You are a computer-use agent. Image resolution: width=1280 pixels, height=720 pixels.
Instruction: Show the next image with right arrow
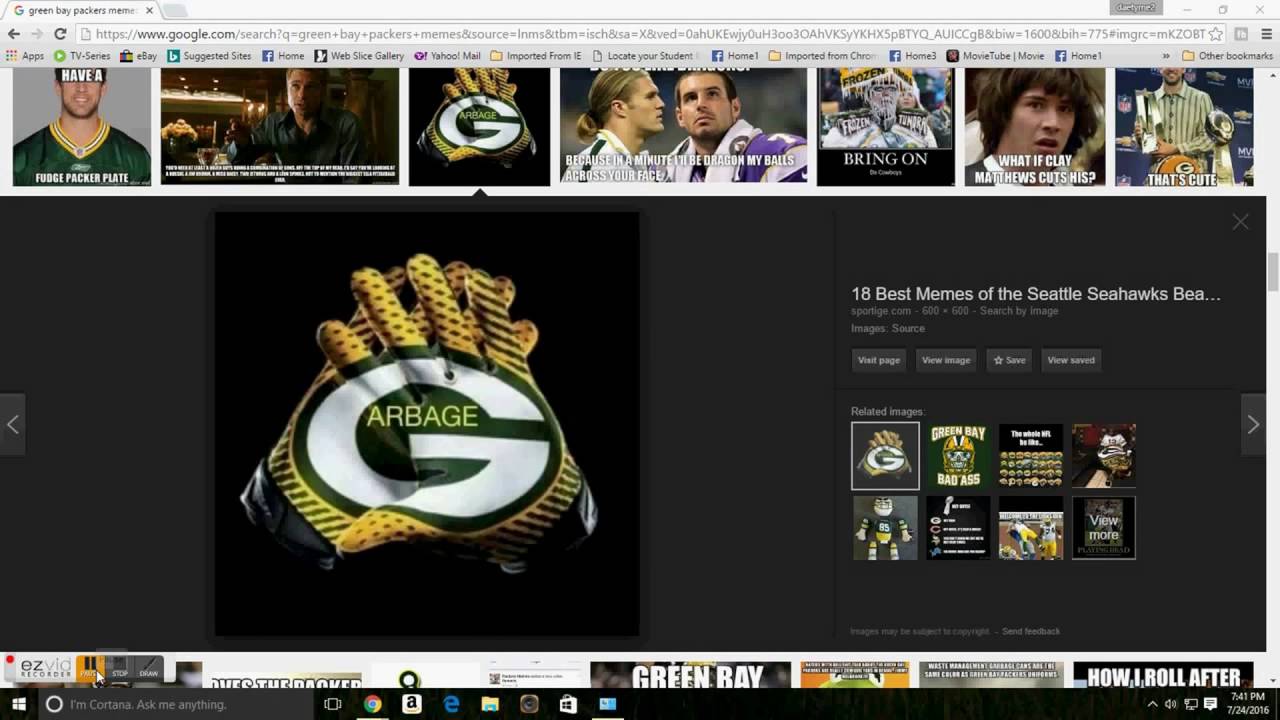tap(1253, 424)
